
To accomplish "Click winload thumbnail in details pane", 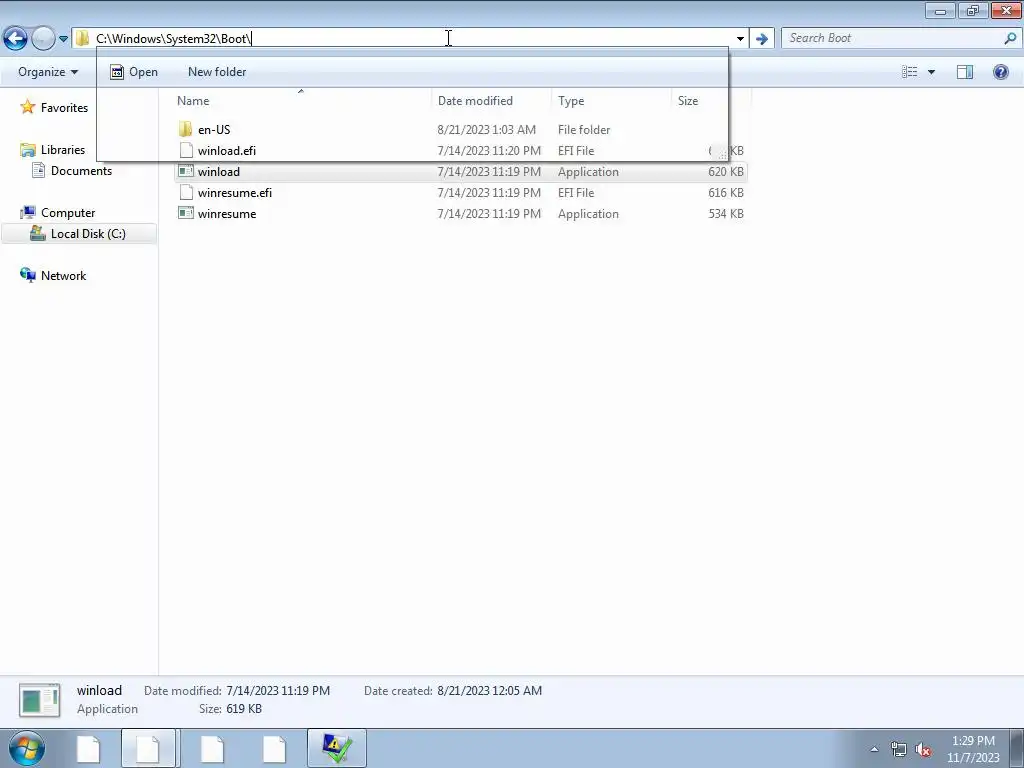I will pos(40,700).
